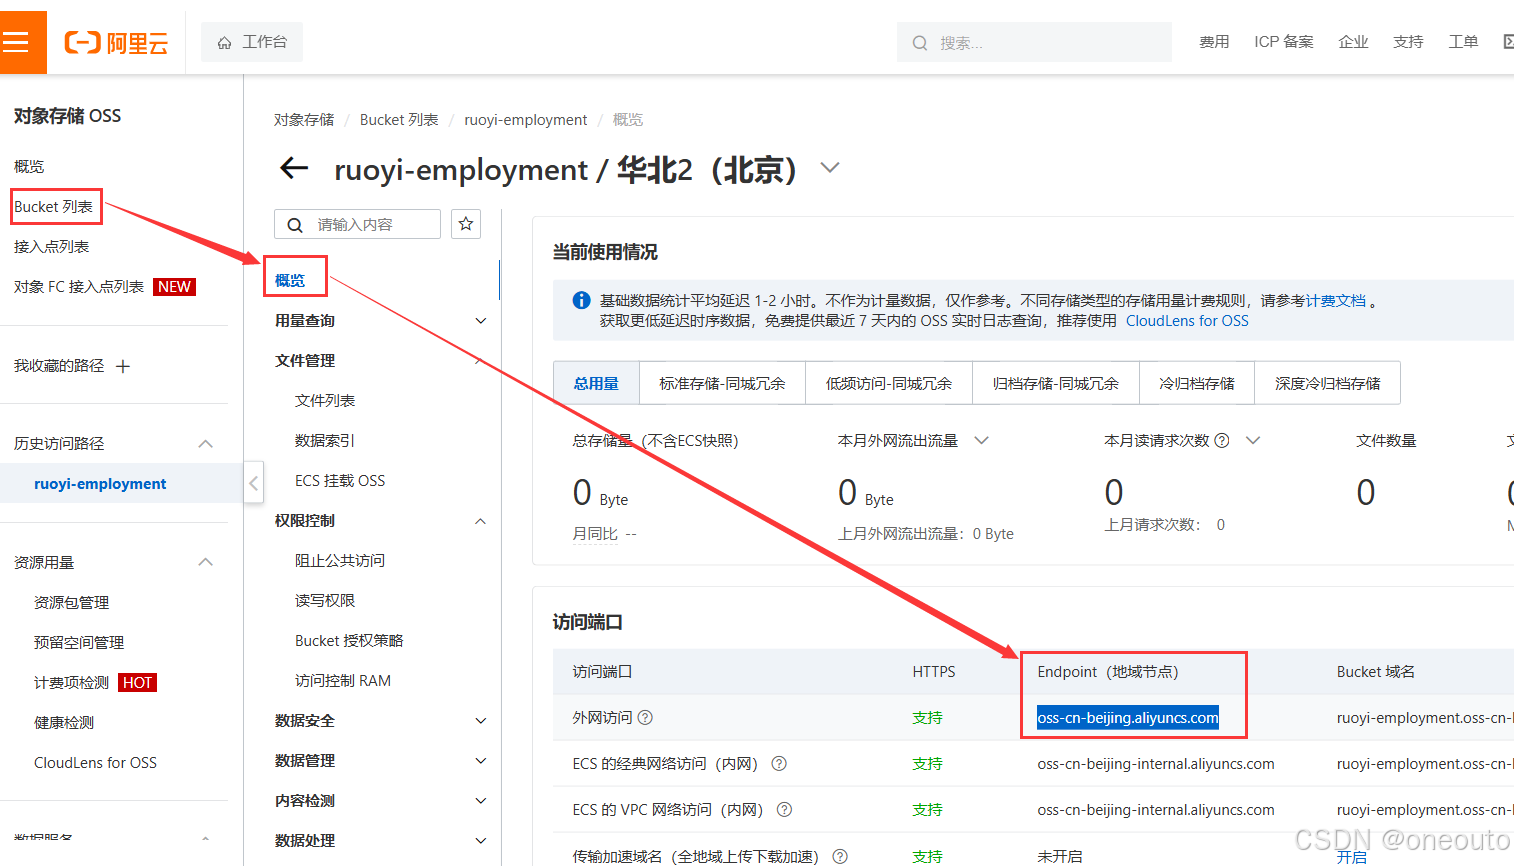
Task: Click help icon beside 本月读请求次数
Action: [1222, 440]
